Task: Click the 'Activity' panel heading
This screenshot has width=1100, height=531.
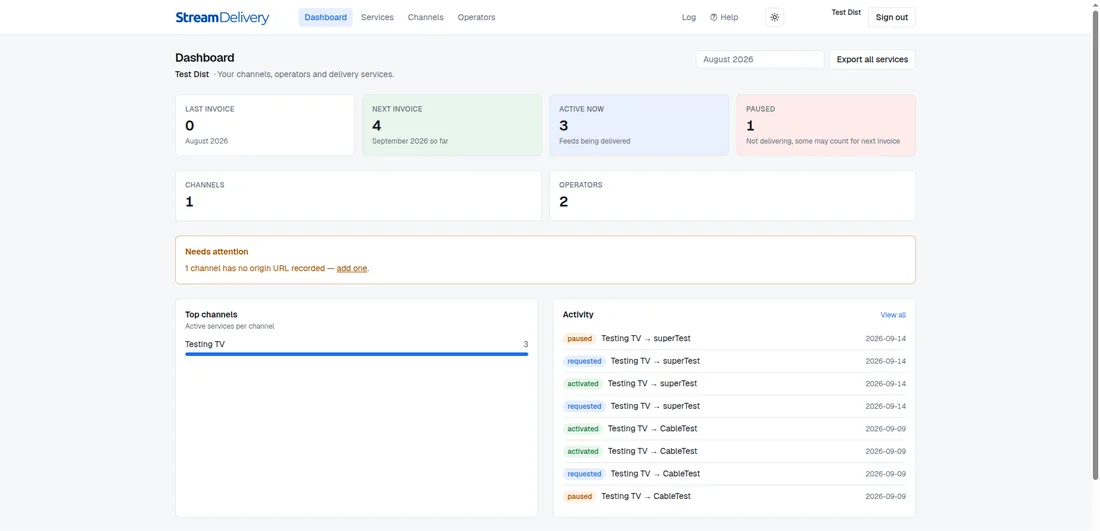Action: [578, 315]
